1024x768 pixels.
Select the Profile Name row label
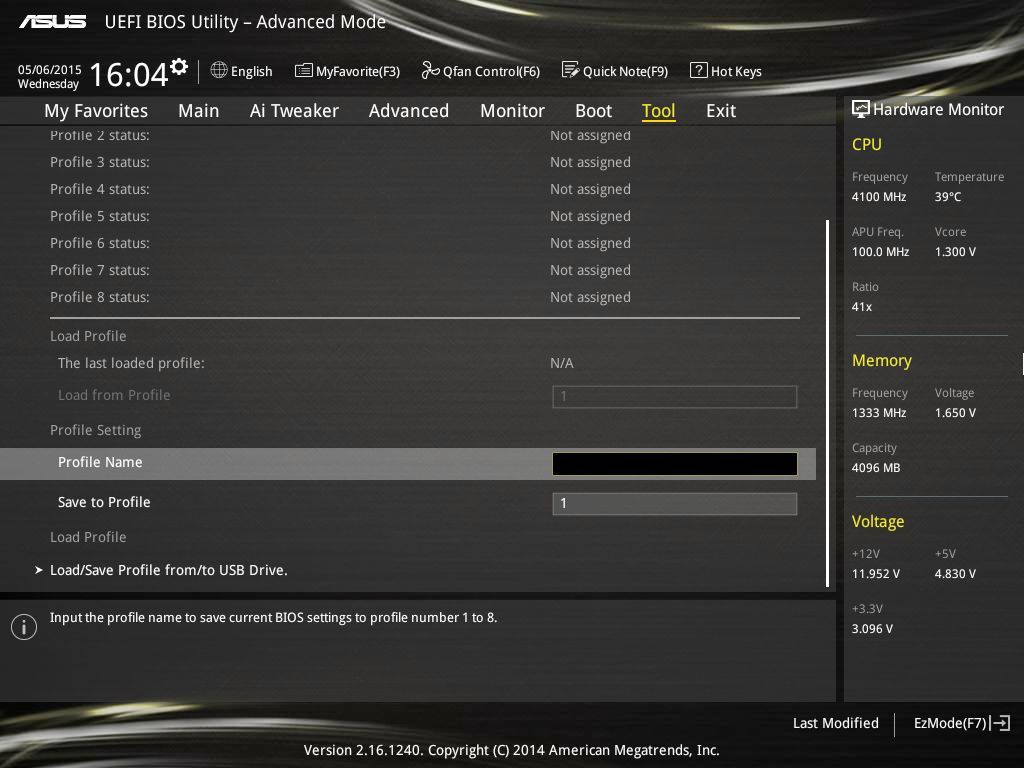(x=100, y=462)
